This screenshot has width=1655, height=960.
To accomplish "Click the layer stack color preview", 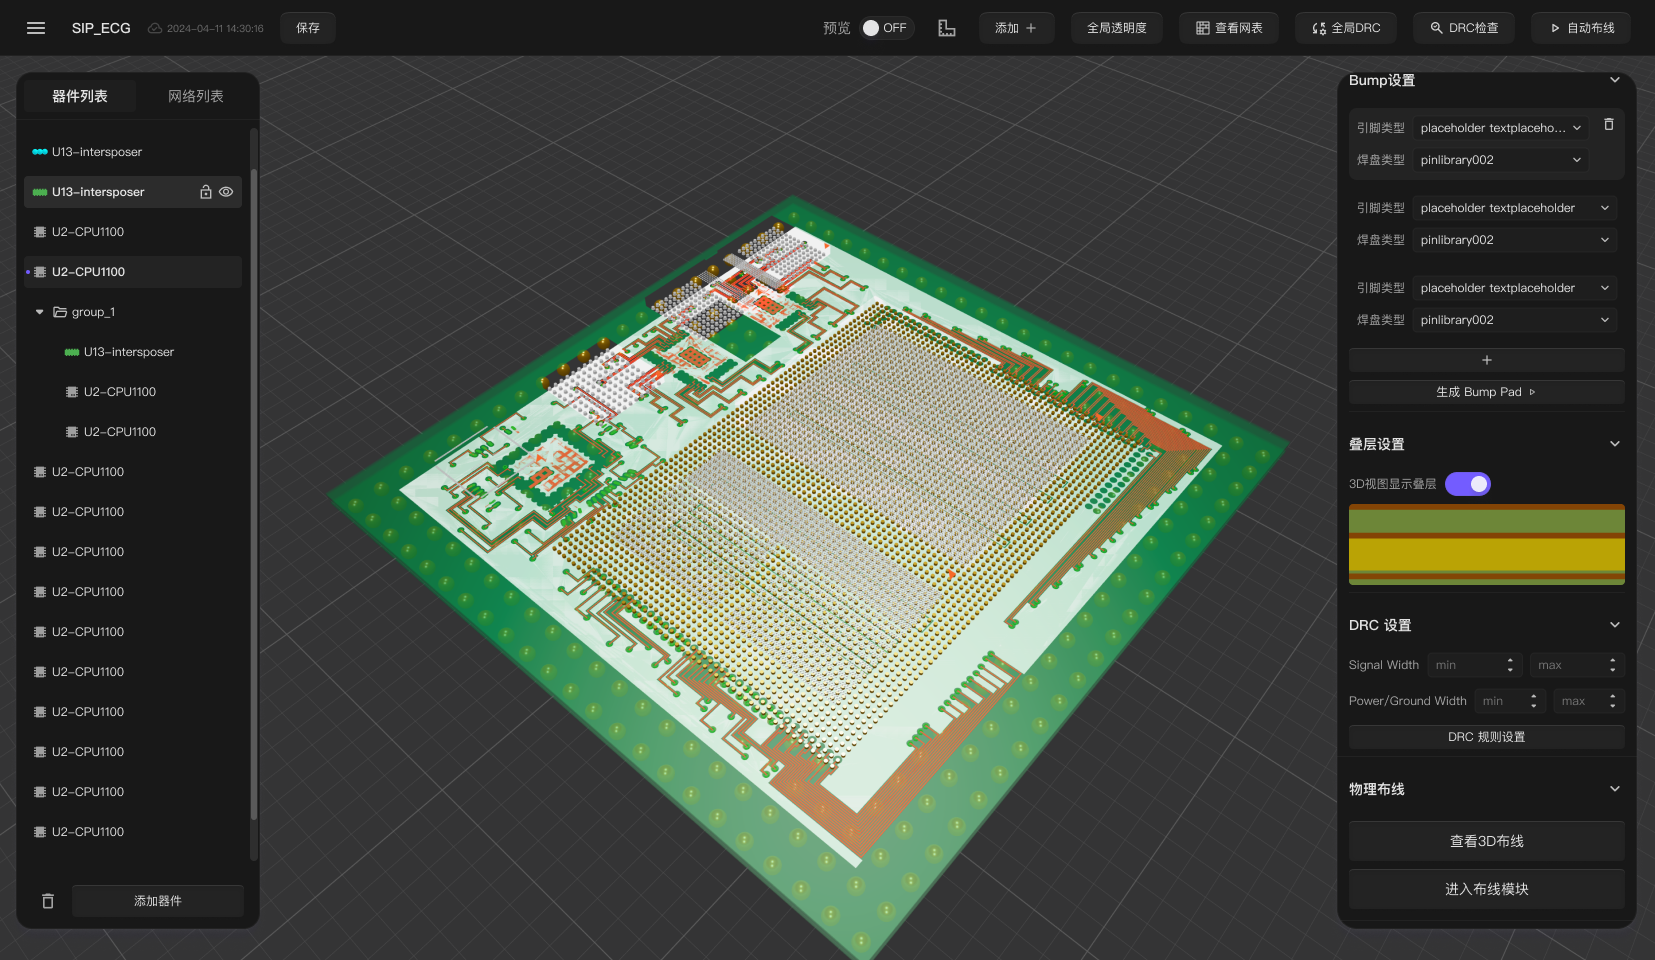I will (1486, 544).
